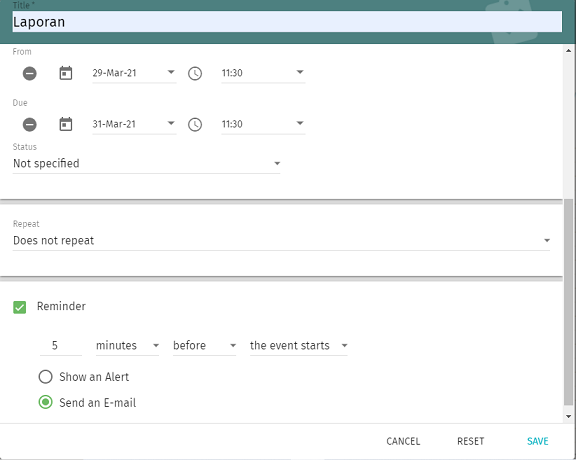Click the scrollbar down arrow

[x=568, y=416]
